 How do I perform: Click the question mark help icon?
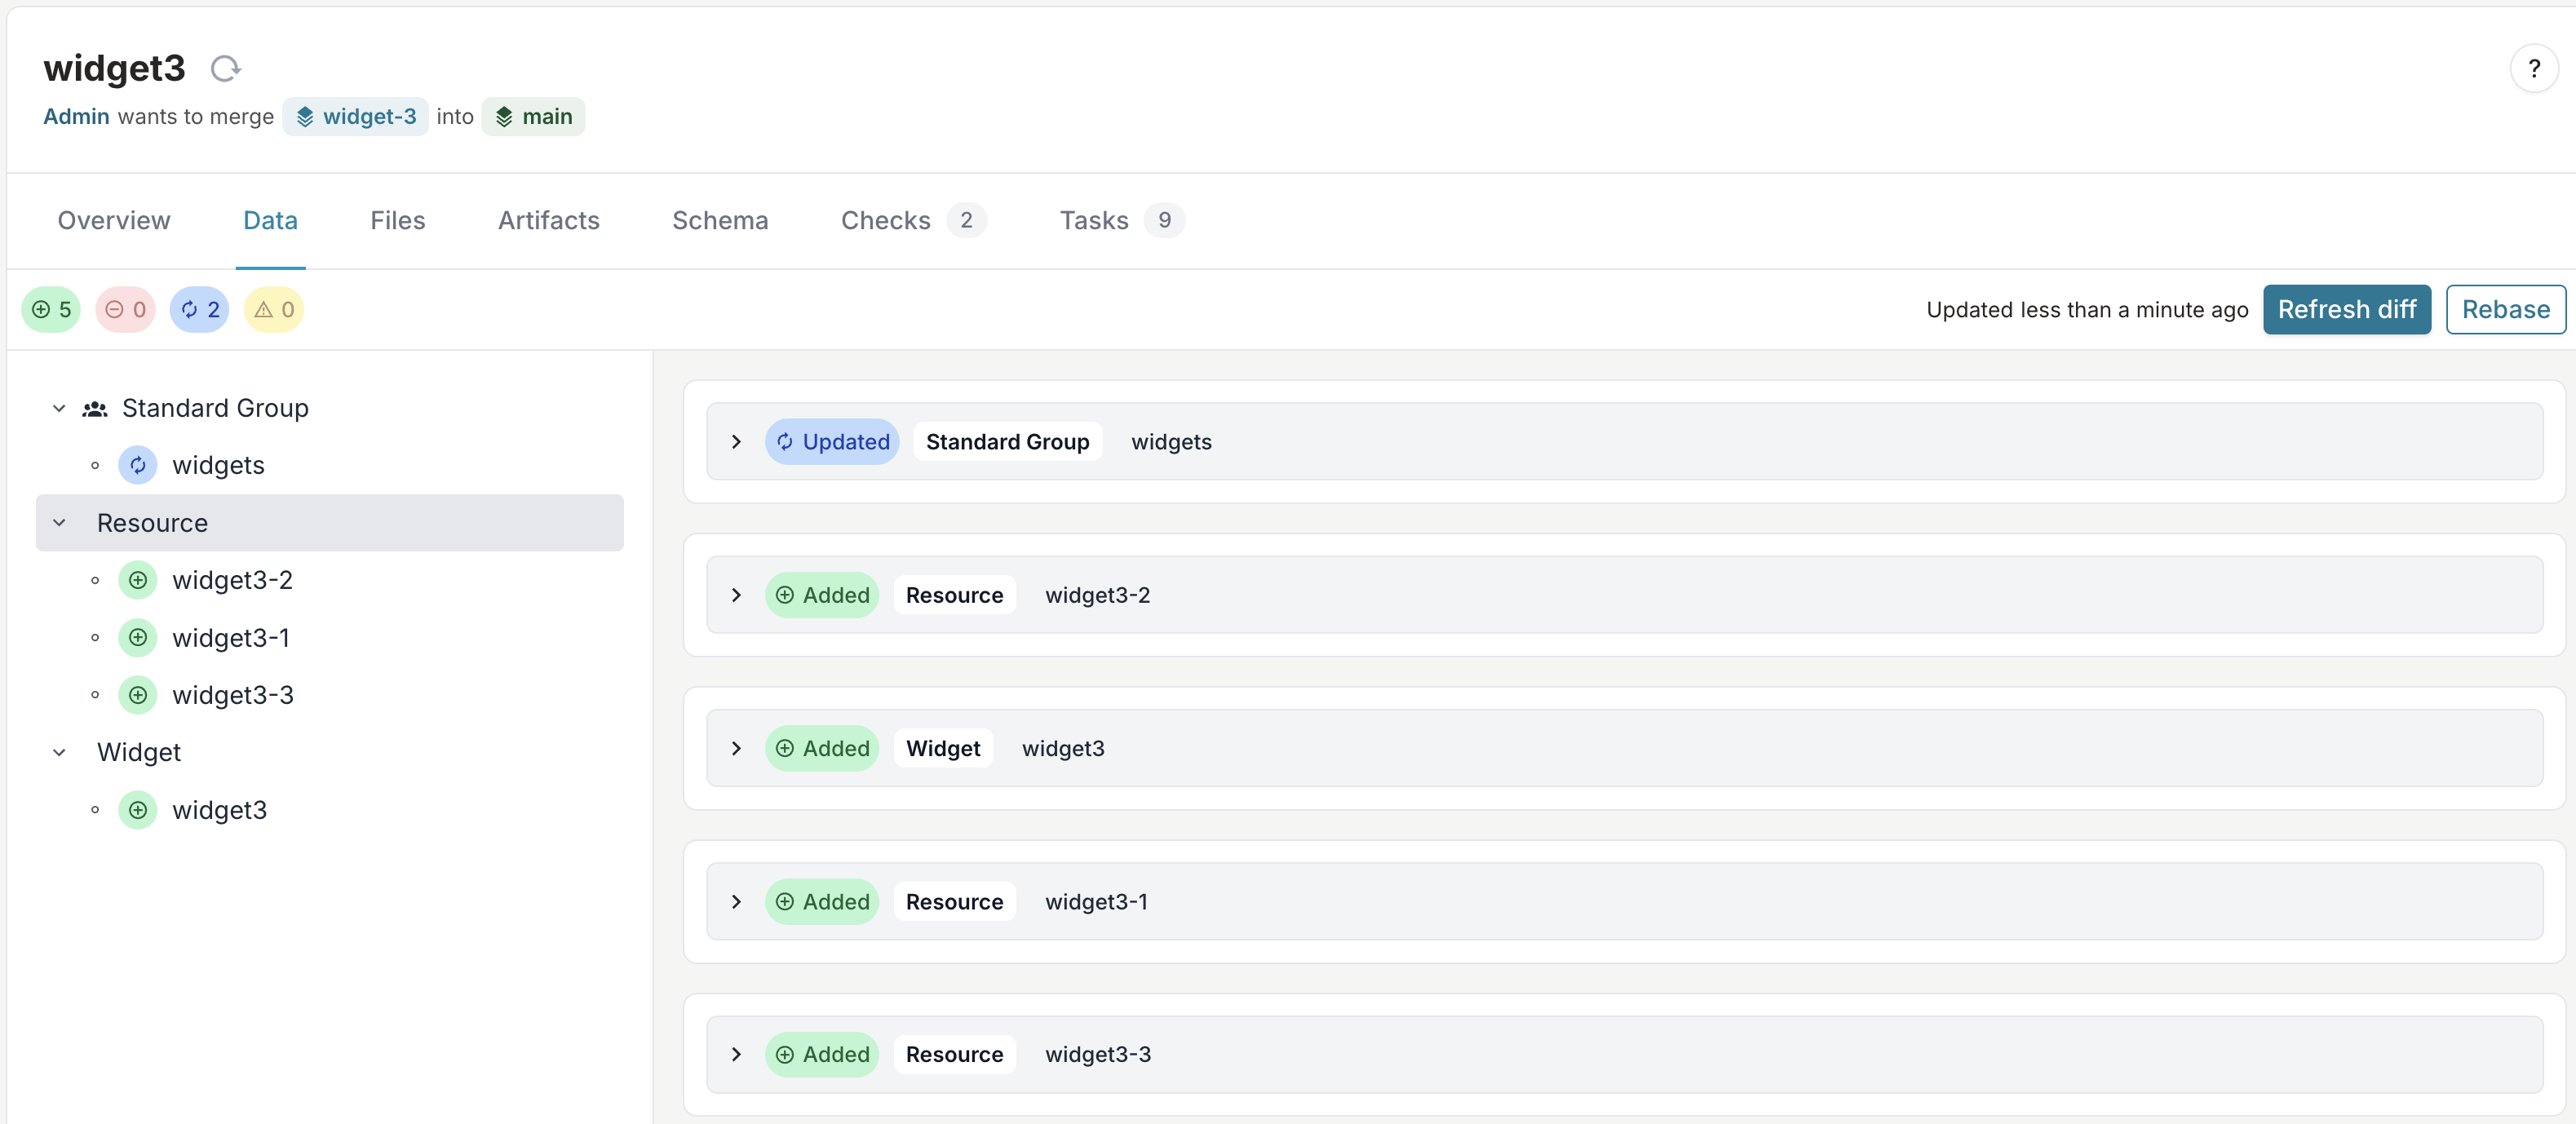coord(2534,69)
